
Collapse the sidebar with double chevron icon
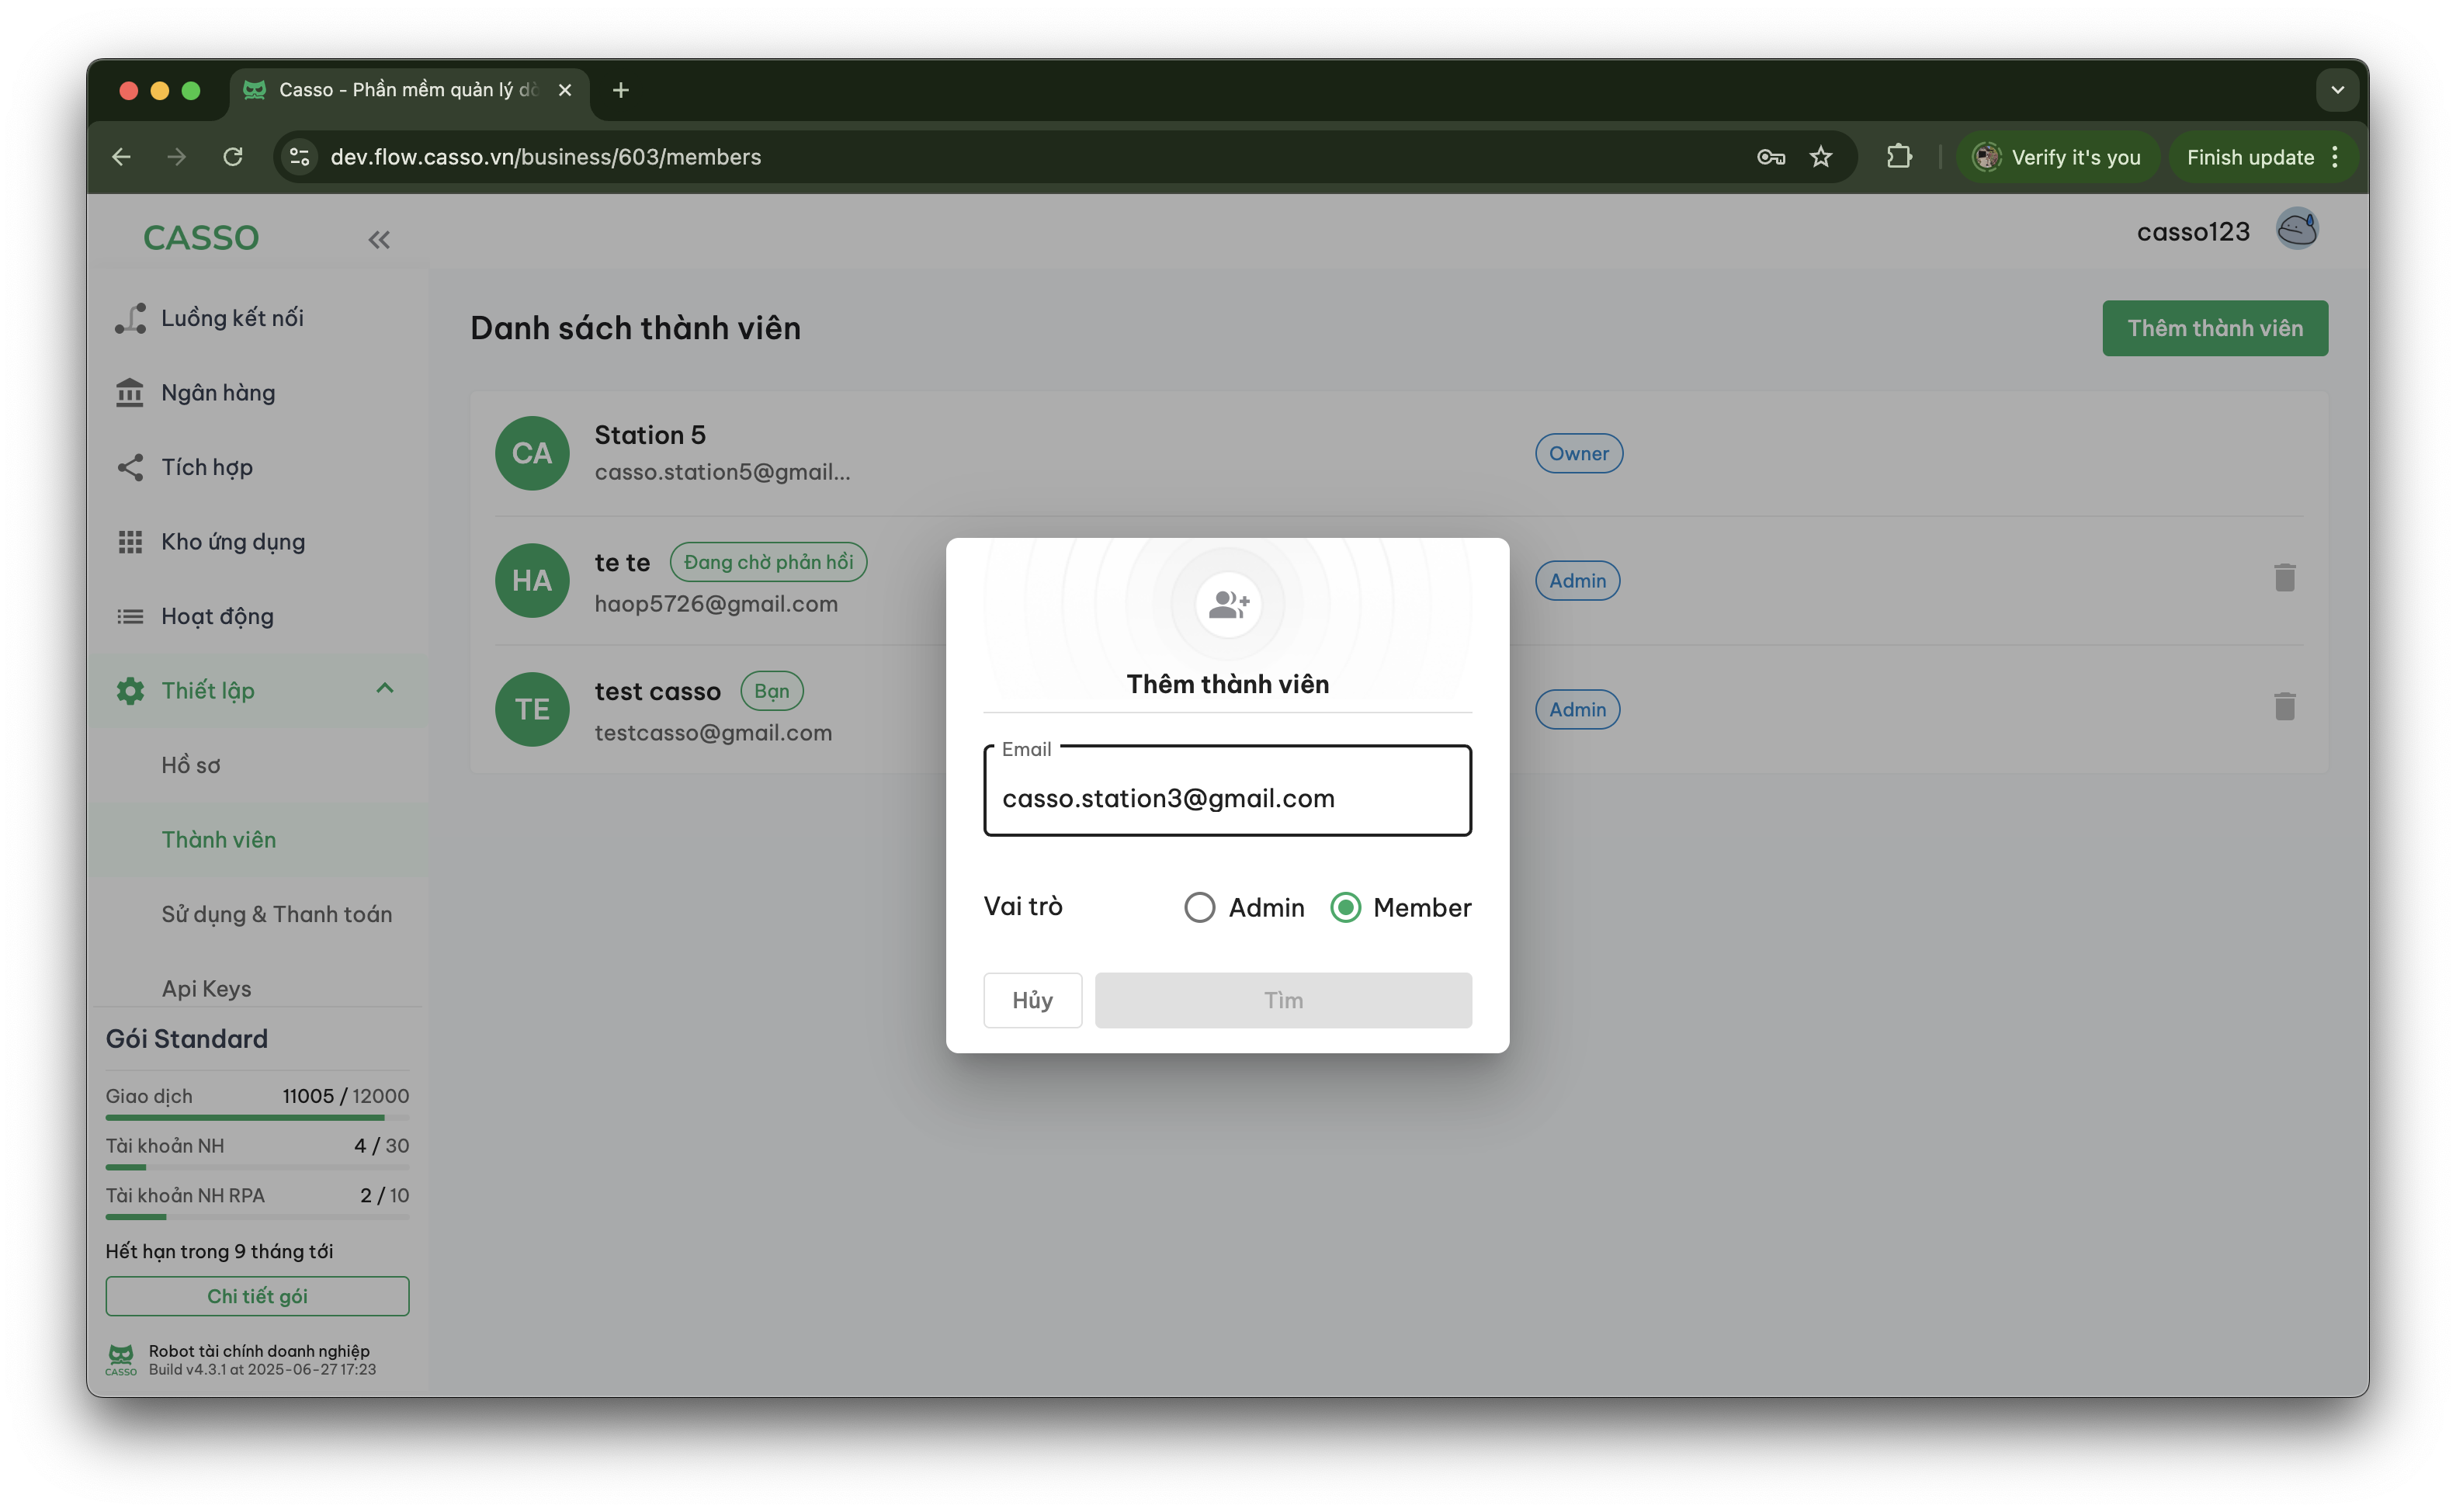(x=378, y=240)
